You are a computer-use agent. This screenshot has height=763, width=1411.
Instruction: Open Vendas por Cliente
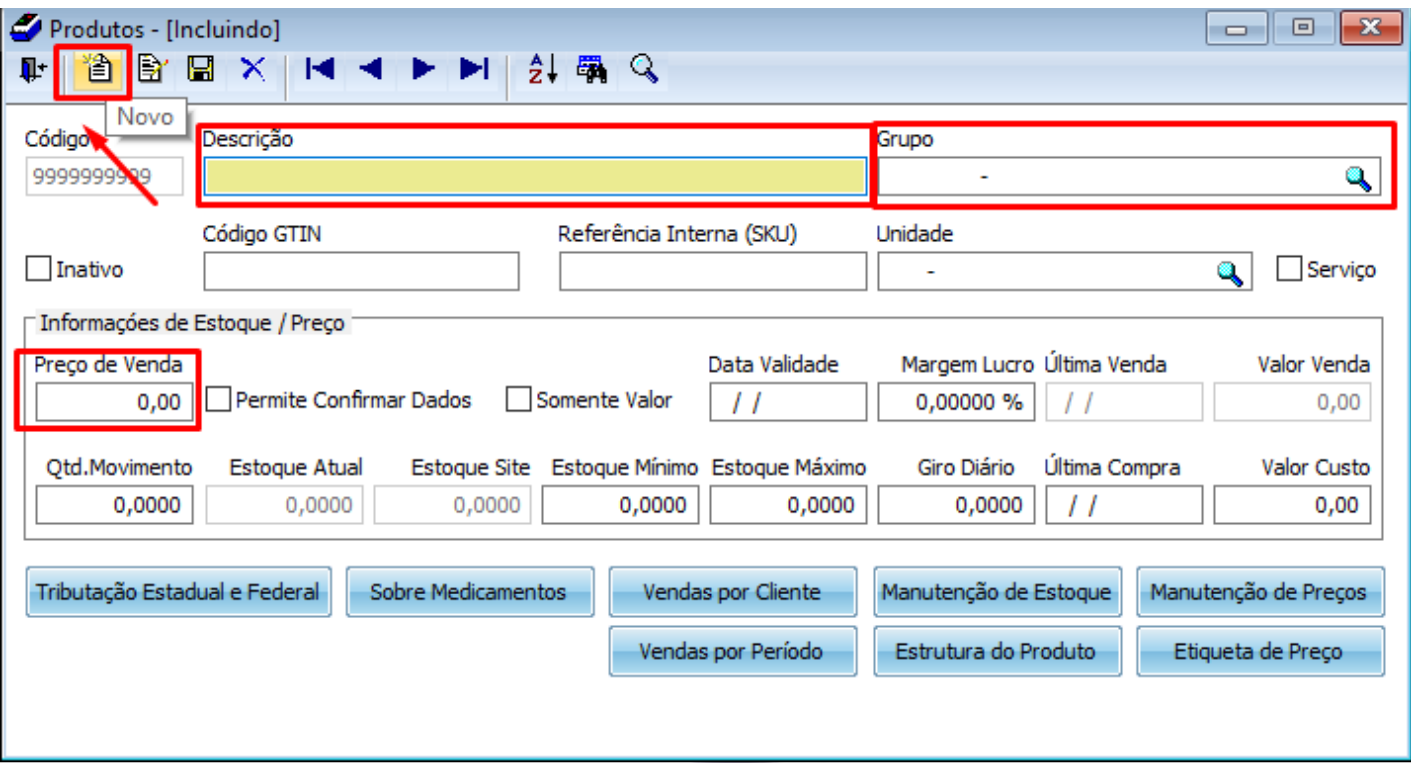pos(733,592)
